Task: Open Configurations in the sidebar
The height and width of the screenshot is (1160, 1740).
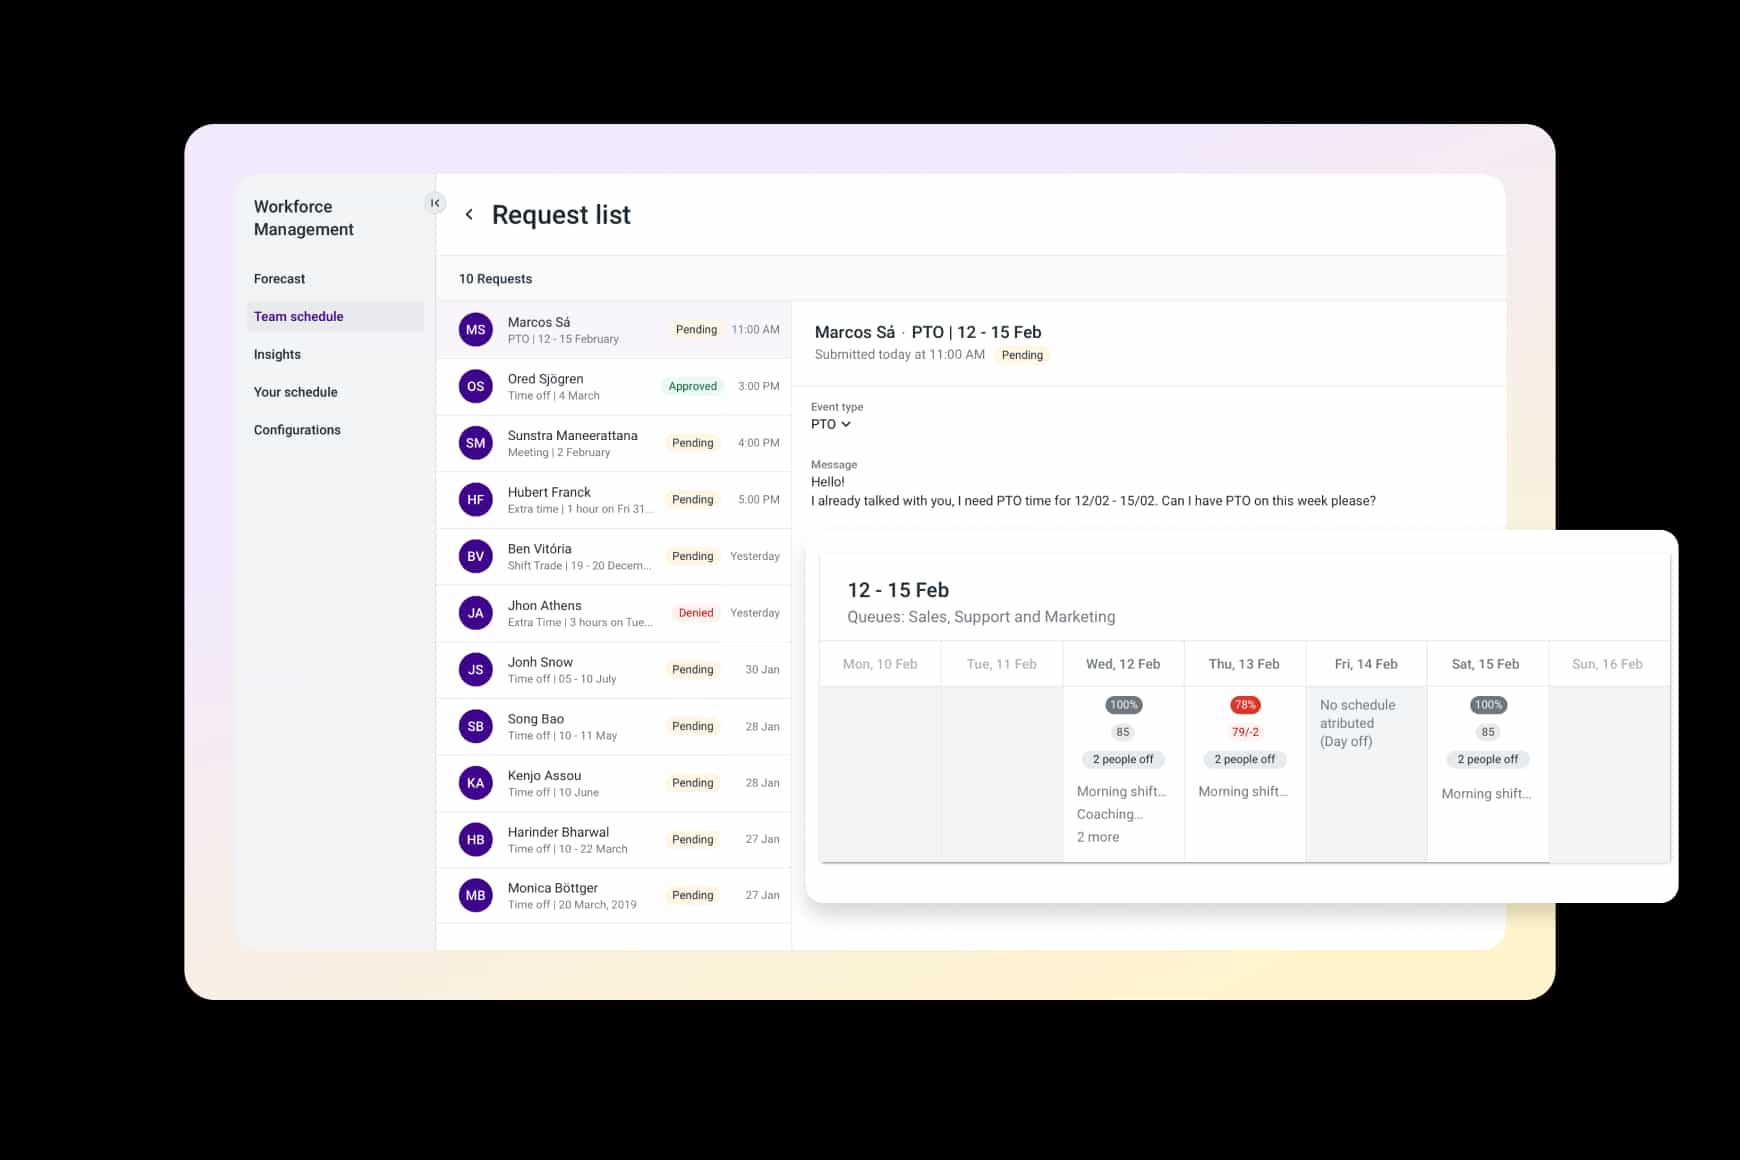Action: click(x=297, y=430)
